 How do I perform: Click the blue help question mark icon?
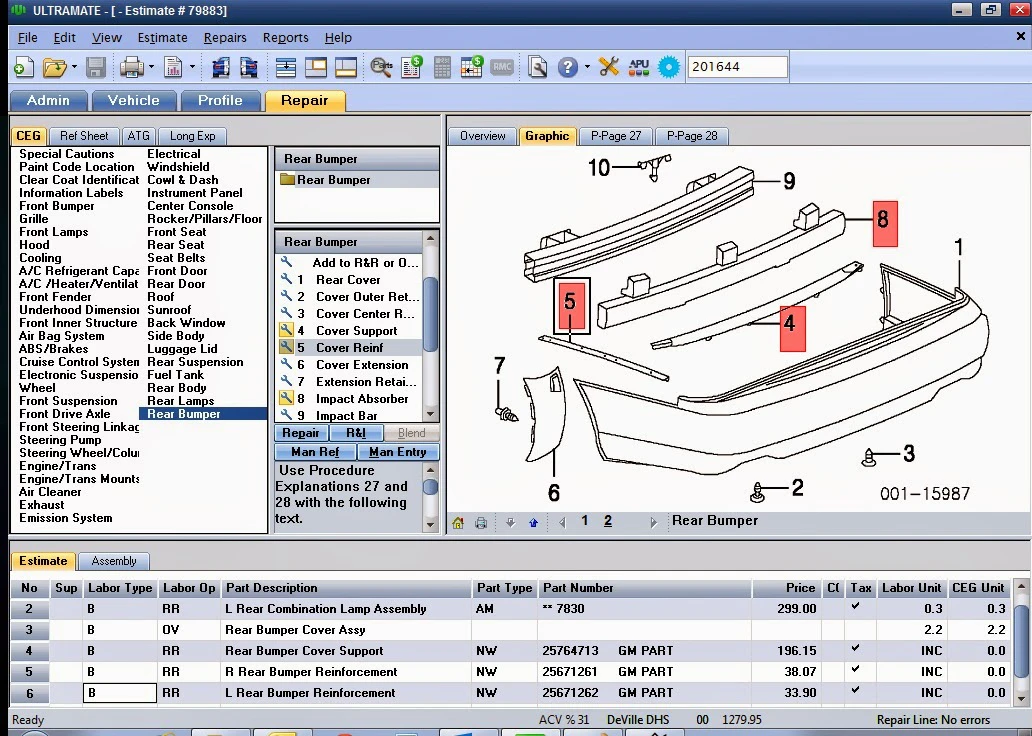tap(567, 67)
